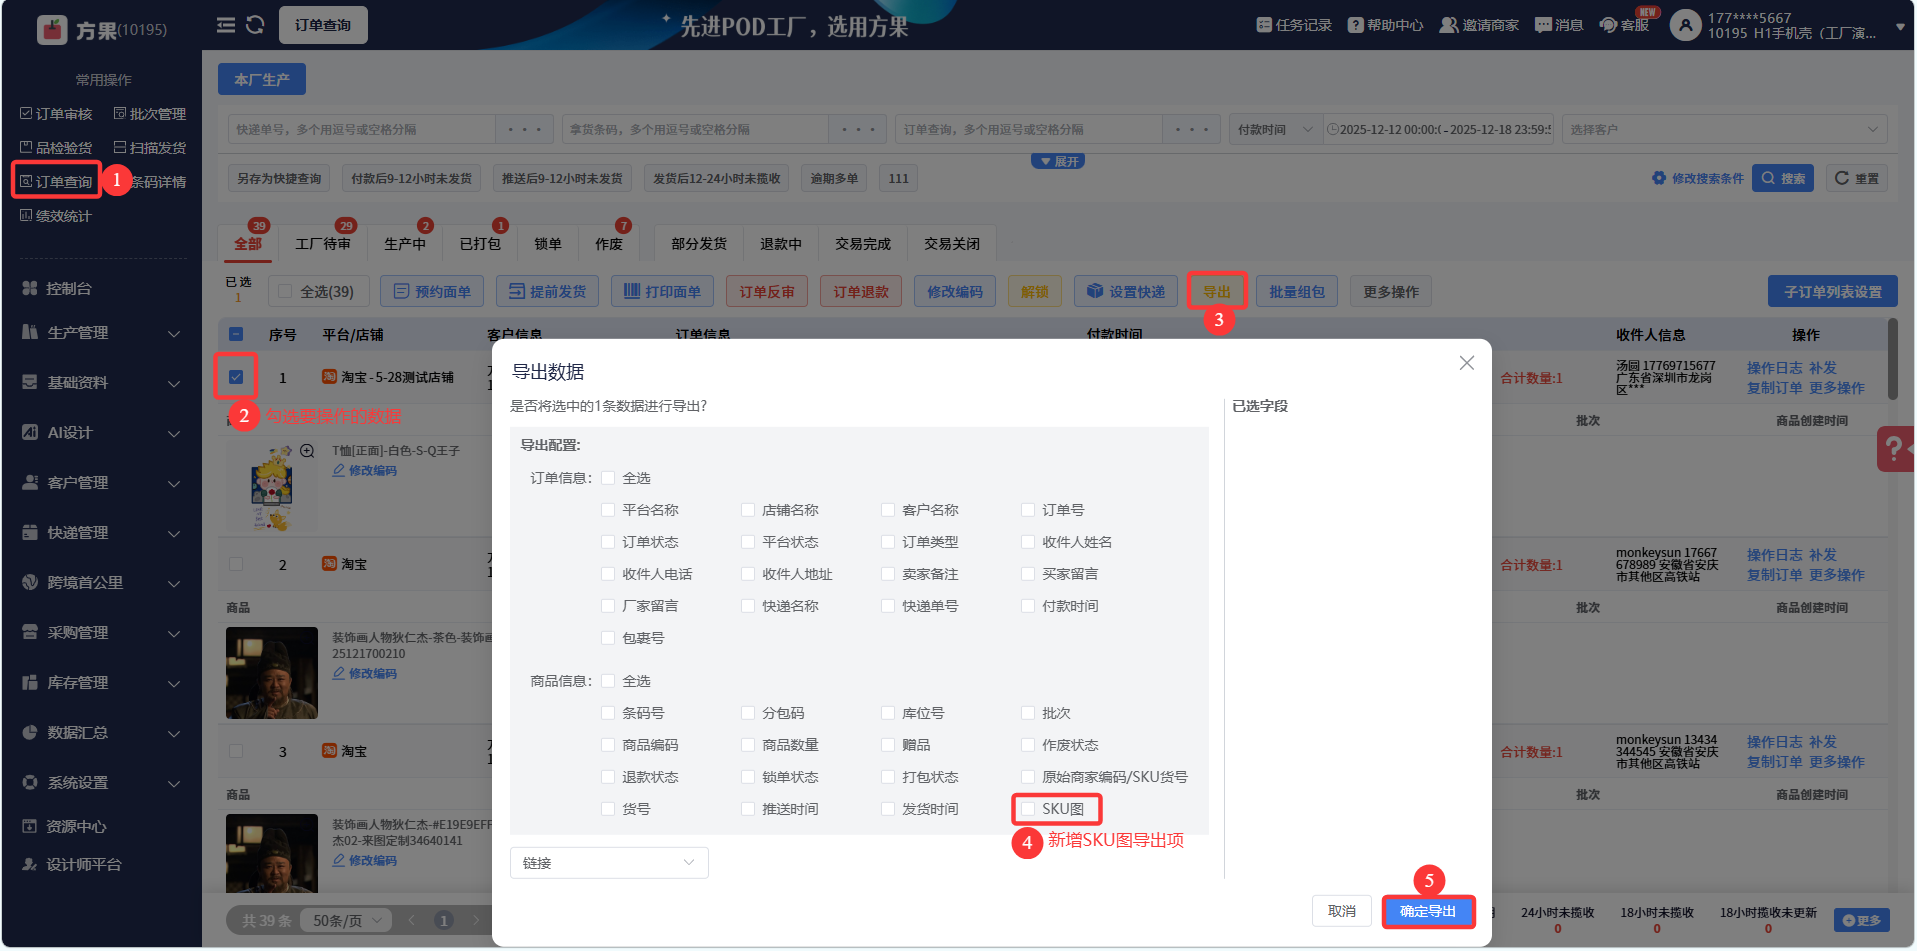Image resolution: width=1917 pixels, height=951 pixels.
Task: Tick the SKU图 export checkbox
Action: pyautogui.click(x=1028, y=809)
